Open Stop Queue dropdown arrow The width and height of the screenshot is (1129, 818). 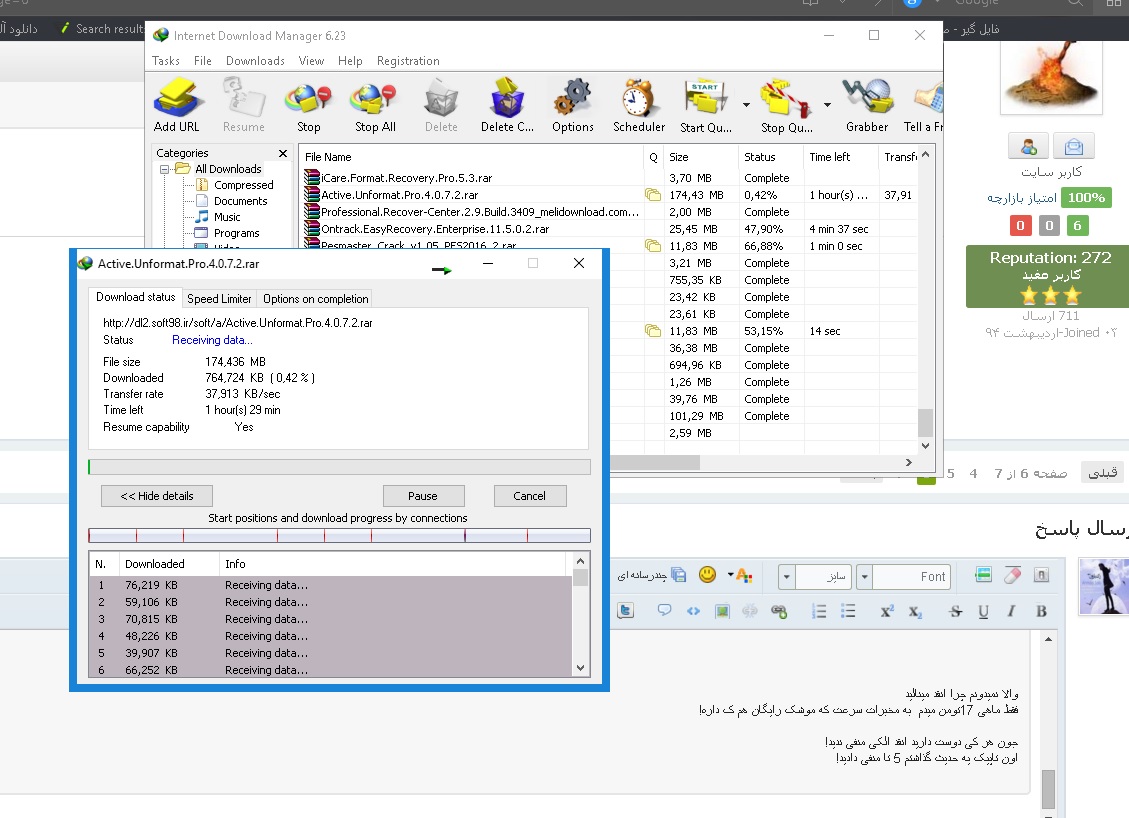point(827,105)
